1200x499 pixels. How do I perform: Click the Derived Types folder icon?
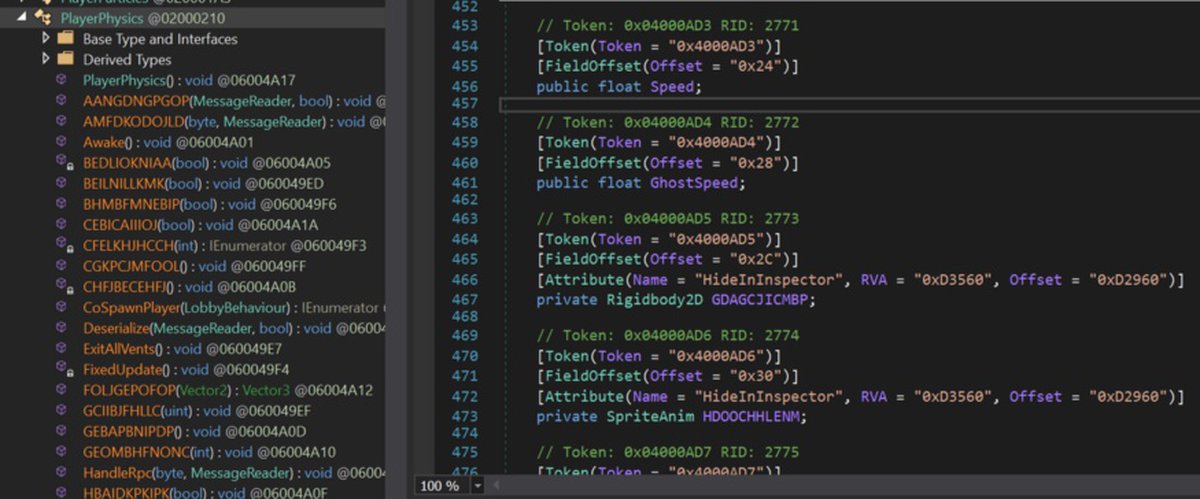(65, 59)
